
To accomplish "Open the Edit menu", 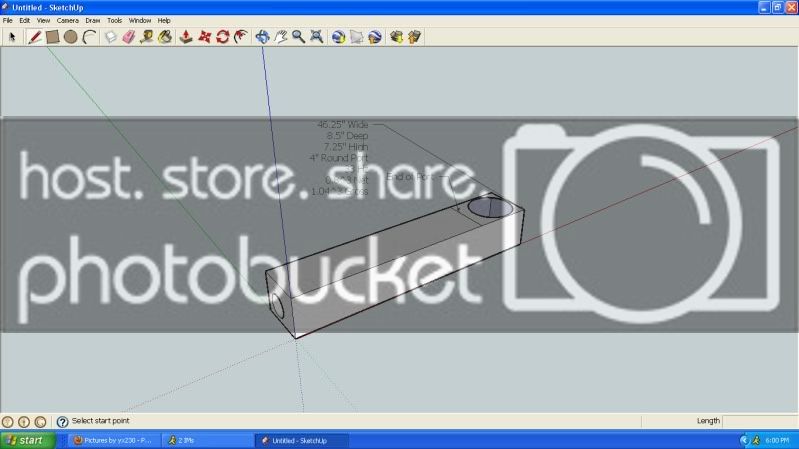I will click(24, 20).
